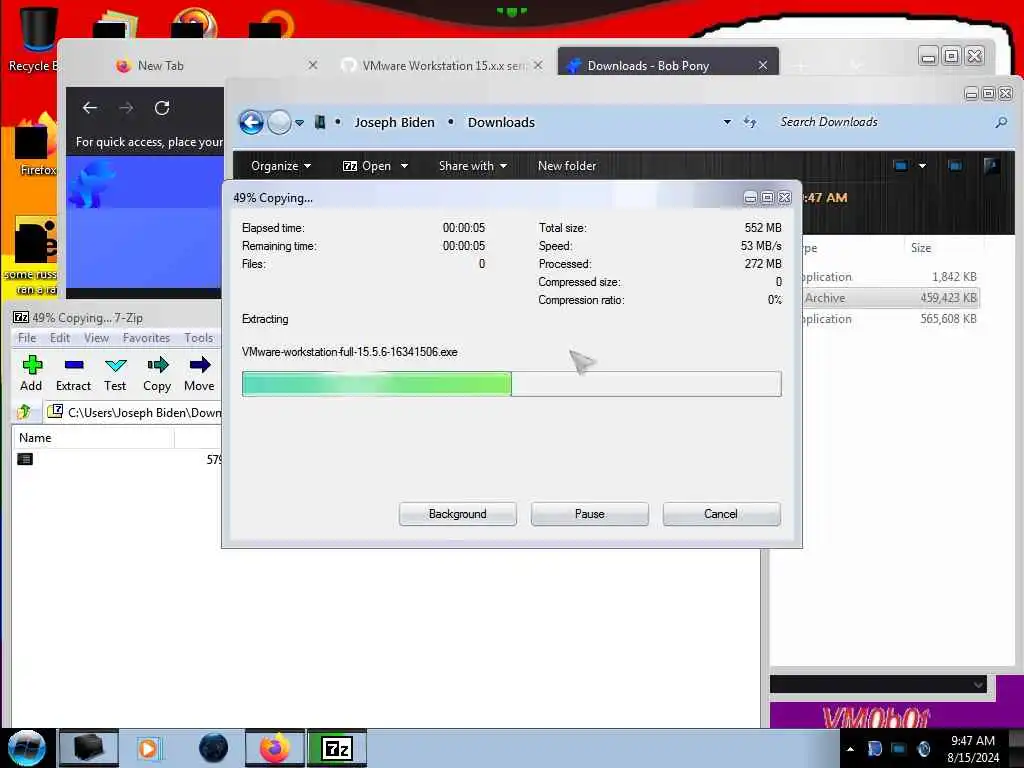Open the media player taskbar icon
Viewport: 1024px width, 768px height.
click(x=148, y=748)
